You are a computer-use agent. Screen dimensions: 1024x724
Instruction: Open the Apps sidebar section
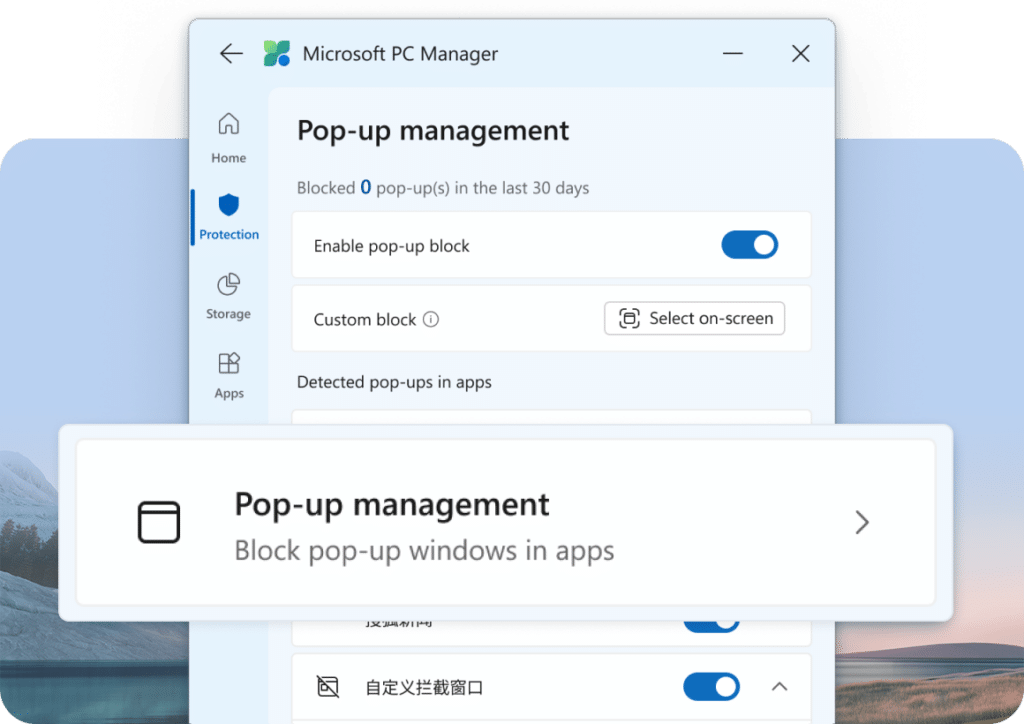pos(229,375)
